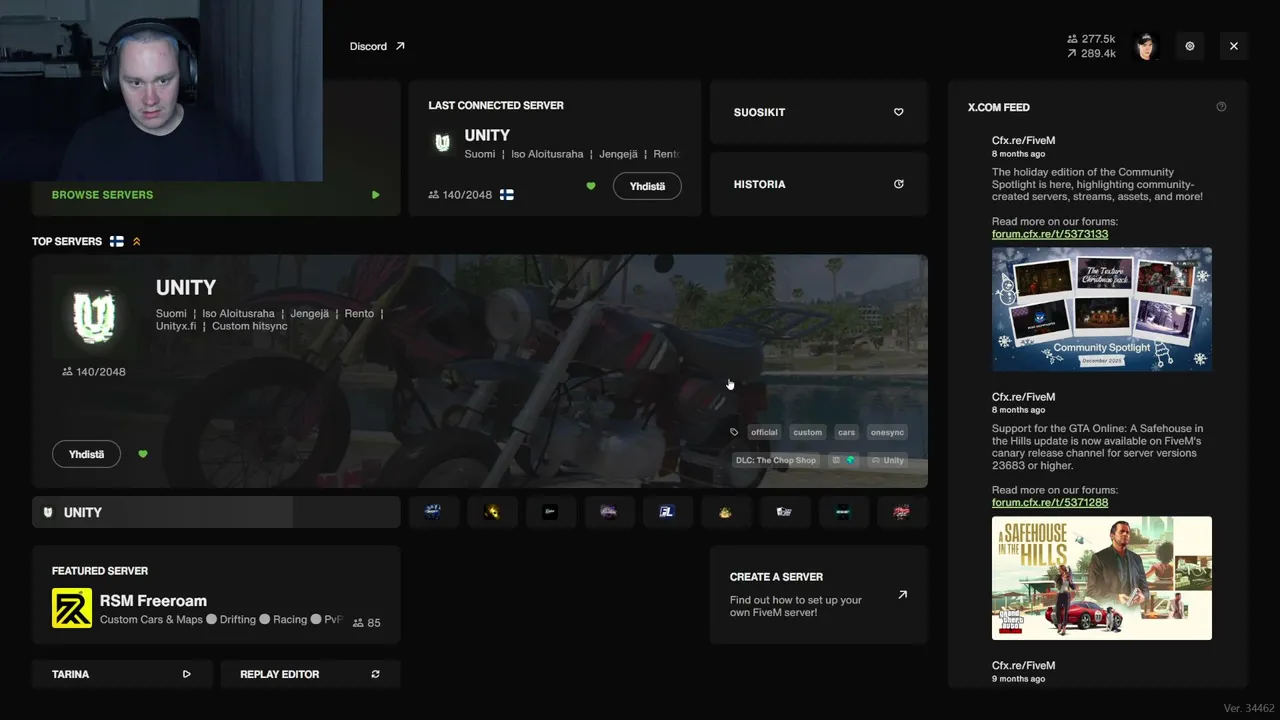The height and width of the screenshot is (720, 1280).
Task: Click the tag icon before server tags
Action: (x=734, y=432)
